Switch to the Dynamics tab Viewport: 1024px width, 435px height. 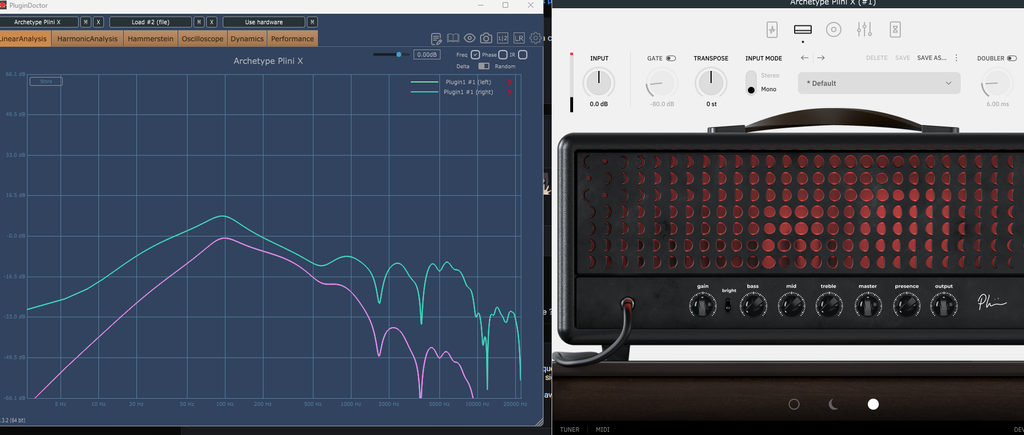point(247,39)
